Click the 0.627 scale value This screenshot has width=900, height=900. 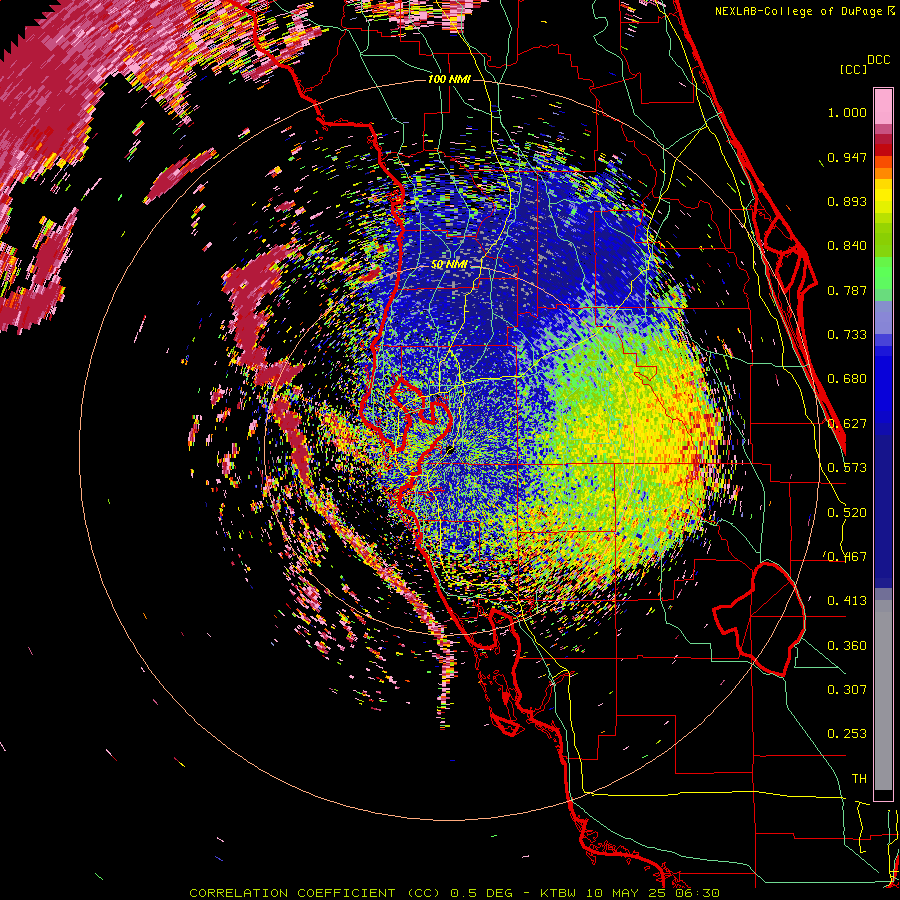pyautogui.click(x=847, y=424)
